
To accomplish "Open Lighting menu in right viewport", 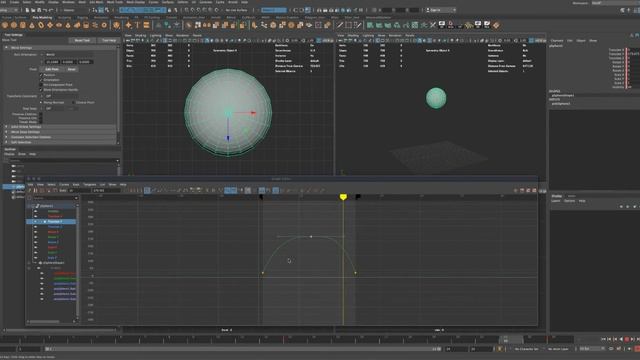I will click(368, 36).
